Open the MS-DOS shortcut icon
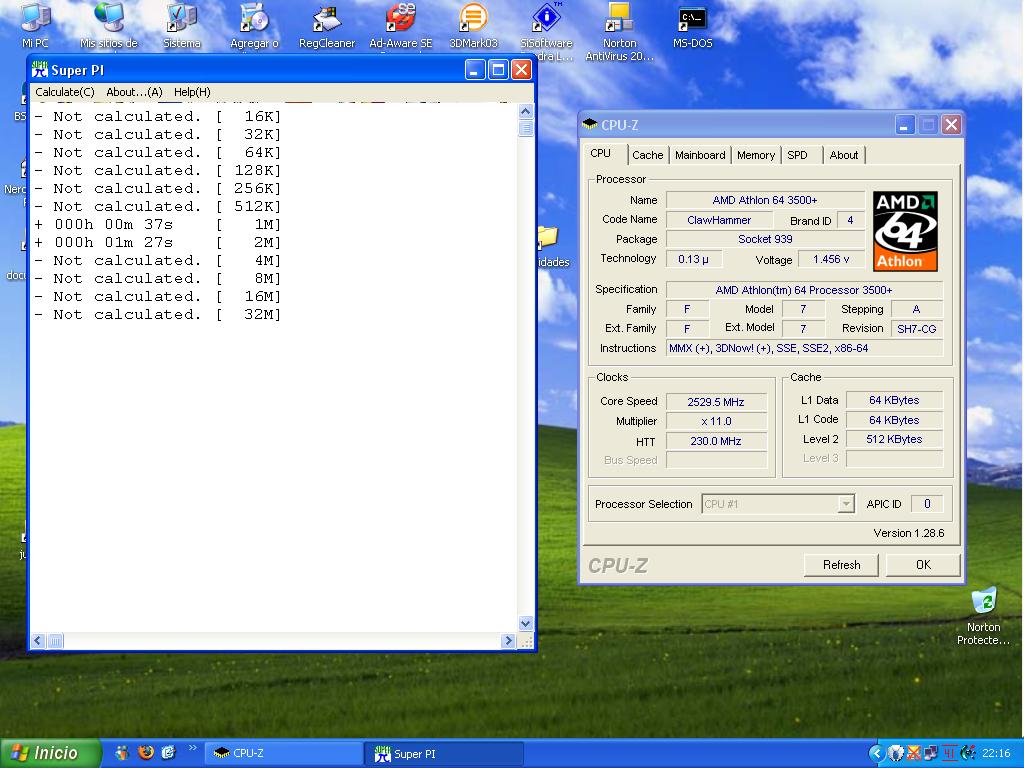The height and width of the screenshot is (768, 1024). click(692, 19)
